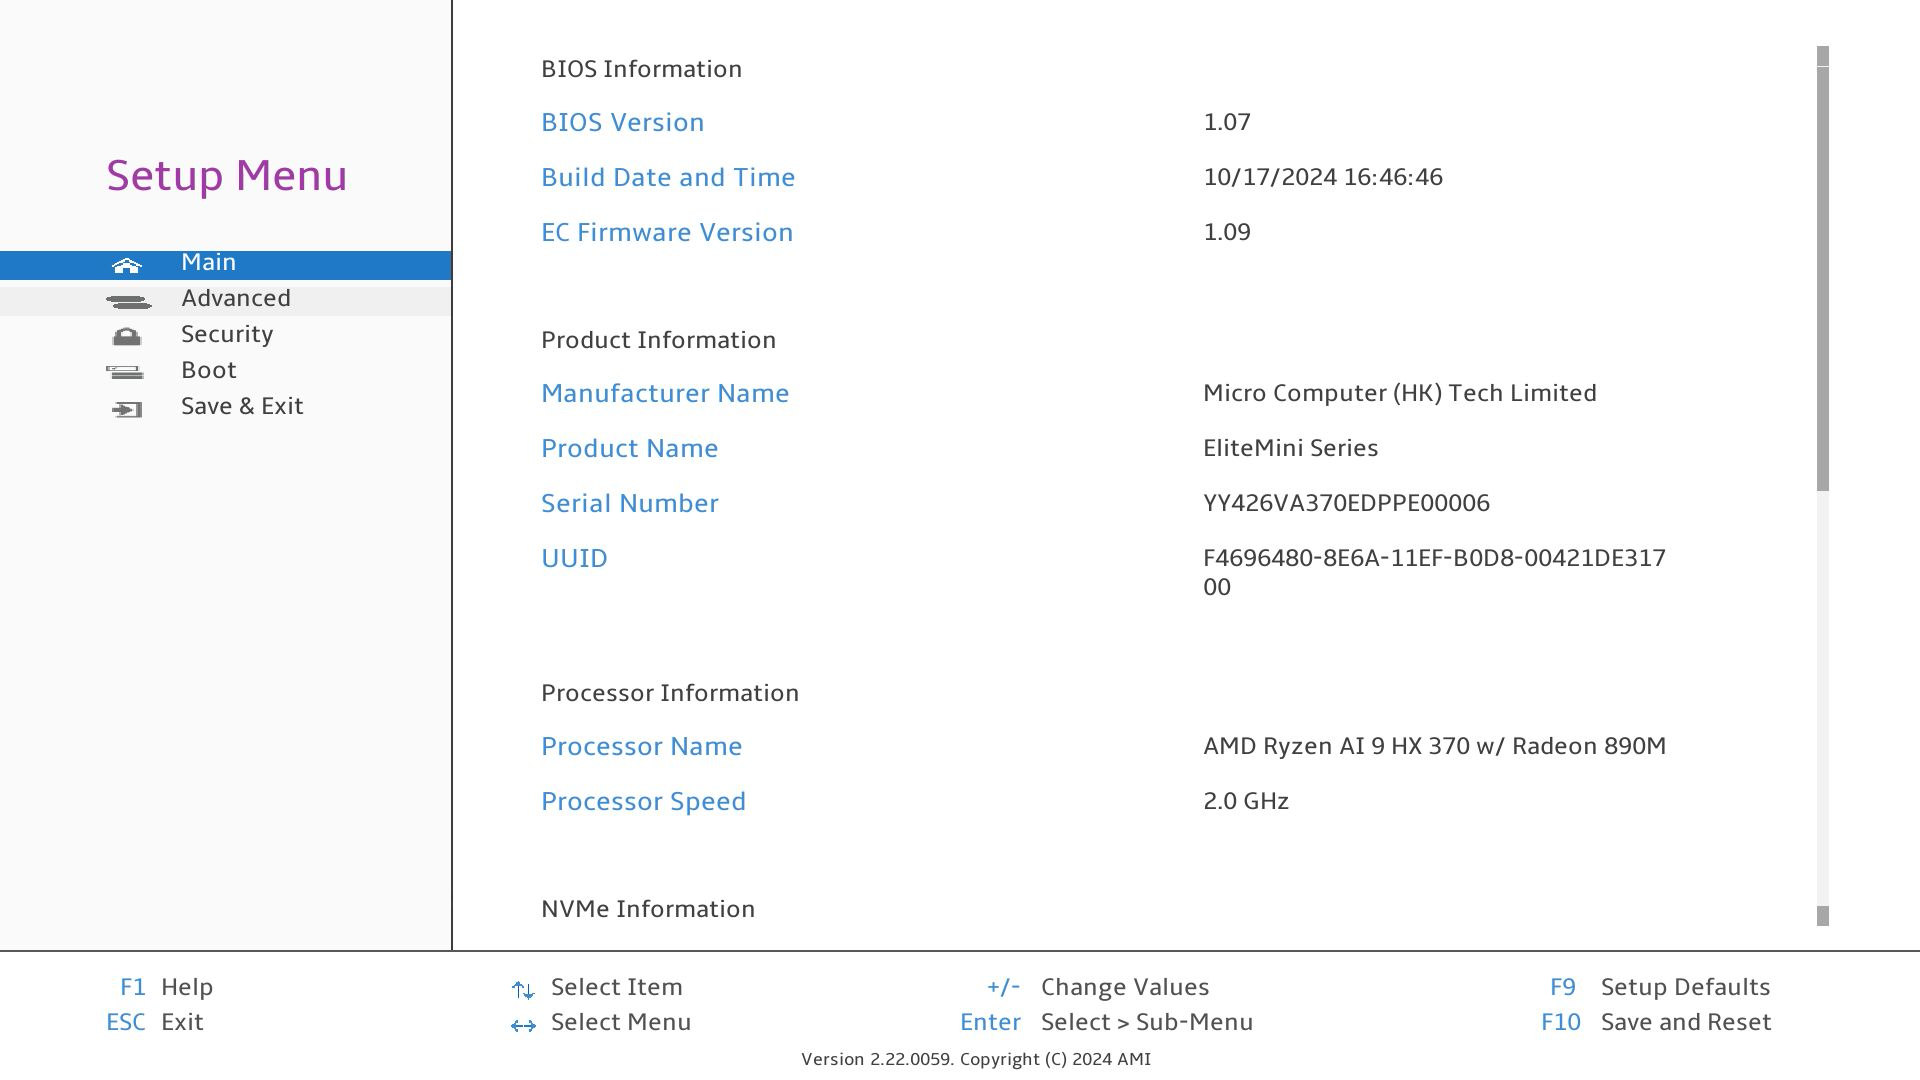This screenshot has height=1080, width=1920.
Task: Click the Product Information heading
Action: (658, 340)
